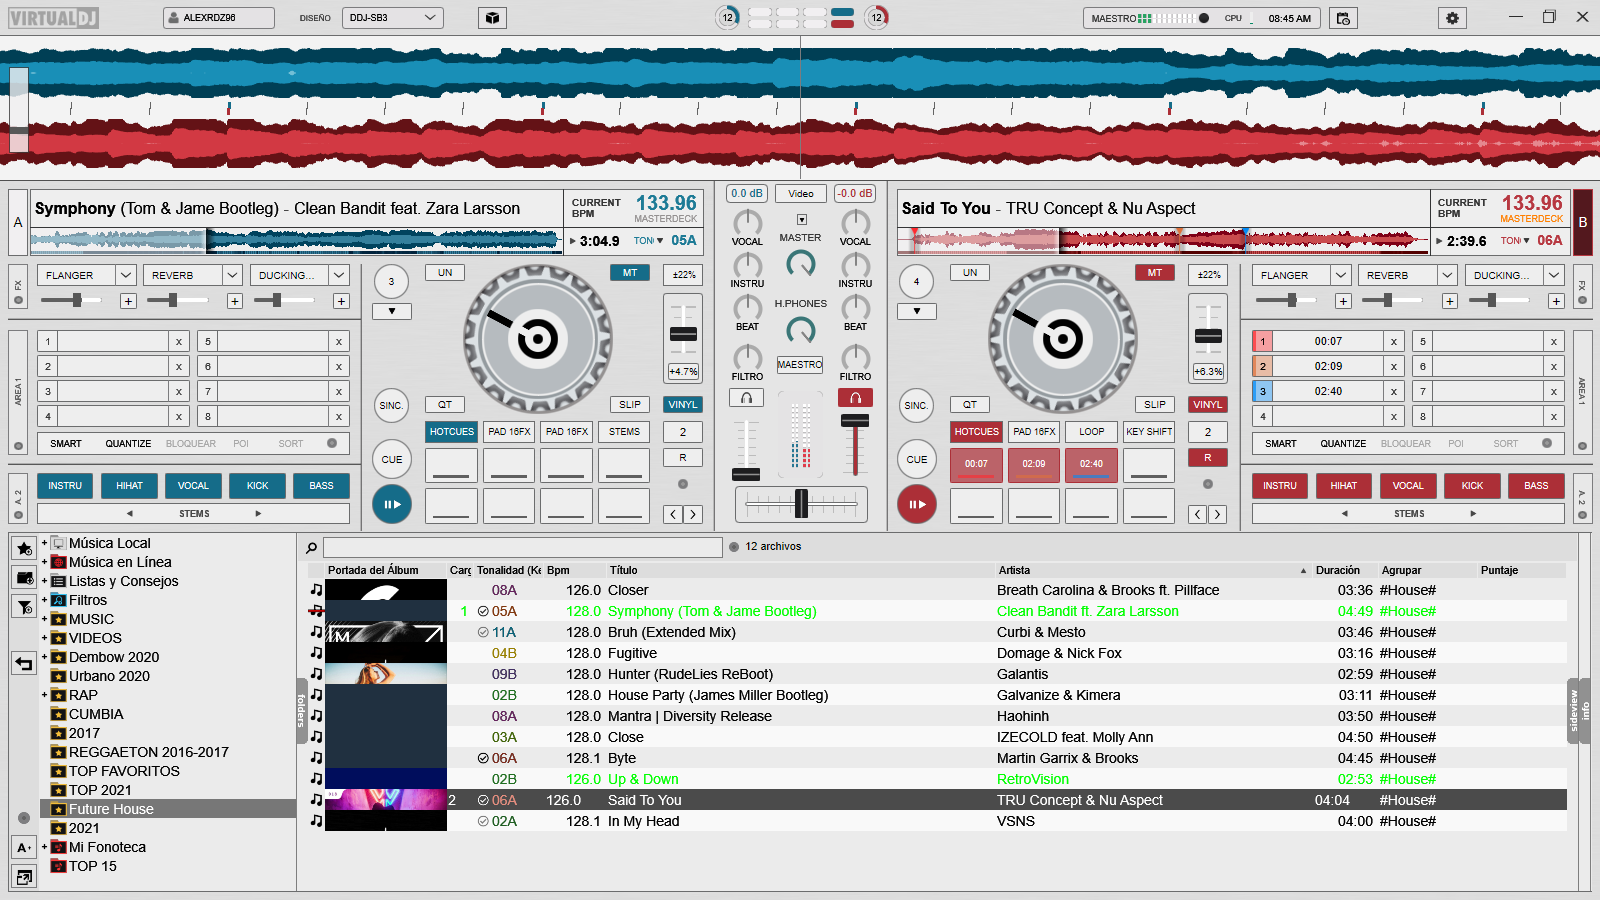
Task: Expand the Música en Línea tree node
Action: point(44,562)
